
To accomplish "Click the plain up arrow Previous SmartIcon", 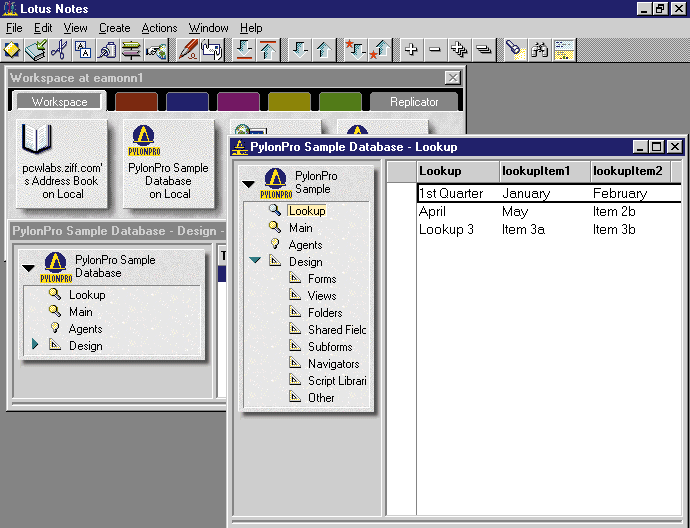I will click(324, 49).
